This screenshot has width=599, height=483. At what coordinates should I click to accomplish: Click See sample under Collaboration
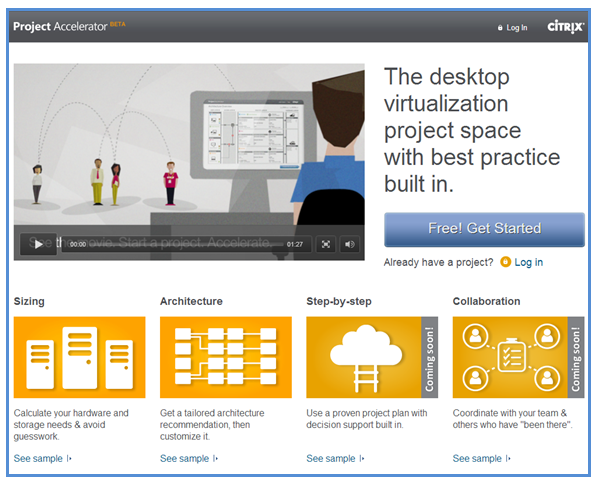tap(481, 458)
